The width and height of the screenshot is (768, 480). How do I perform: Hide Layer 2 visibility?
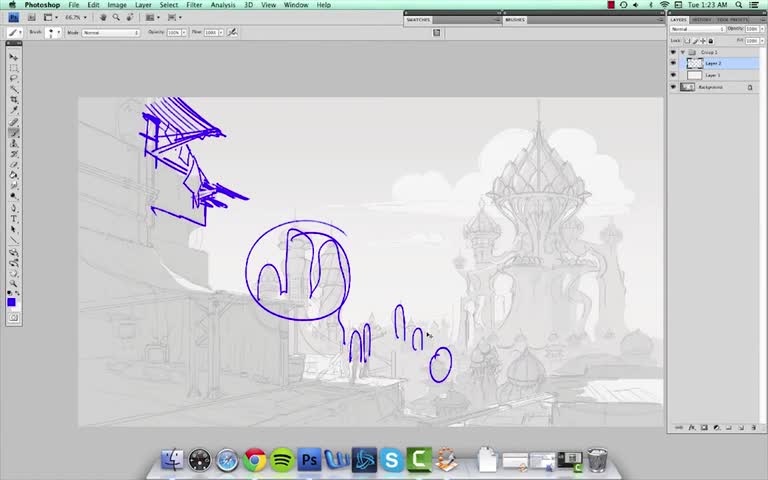click(673, 63)
